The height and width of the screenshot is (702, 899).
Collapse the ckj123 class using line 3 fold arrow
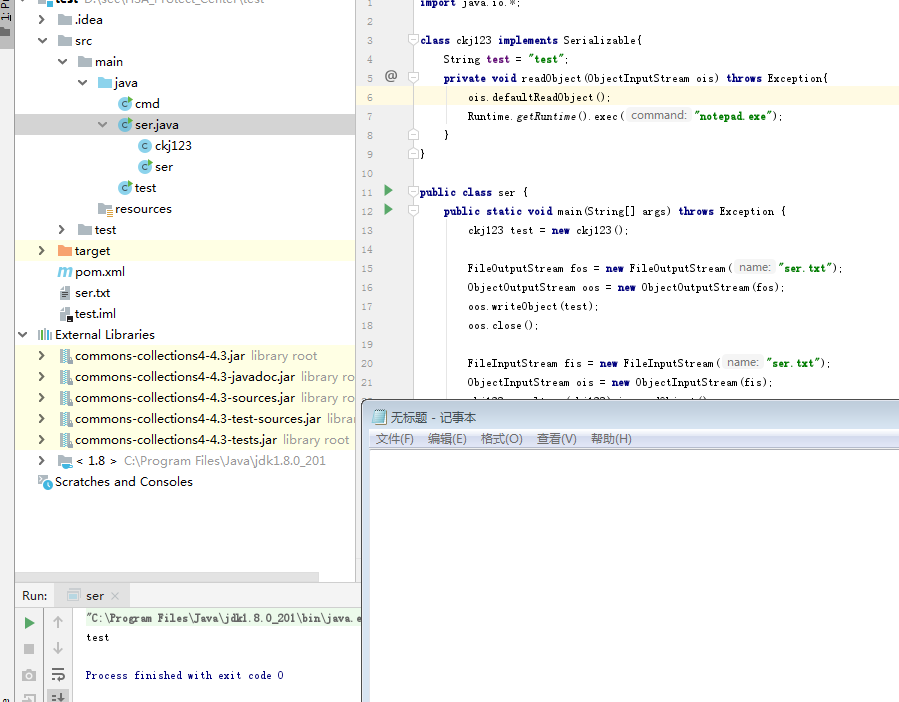[412, 39]
